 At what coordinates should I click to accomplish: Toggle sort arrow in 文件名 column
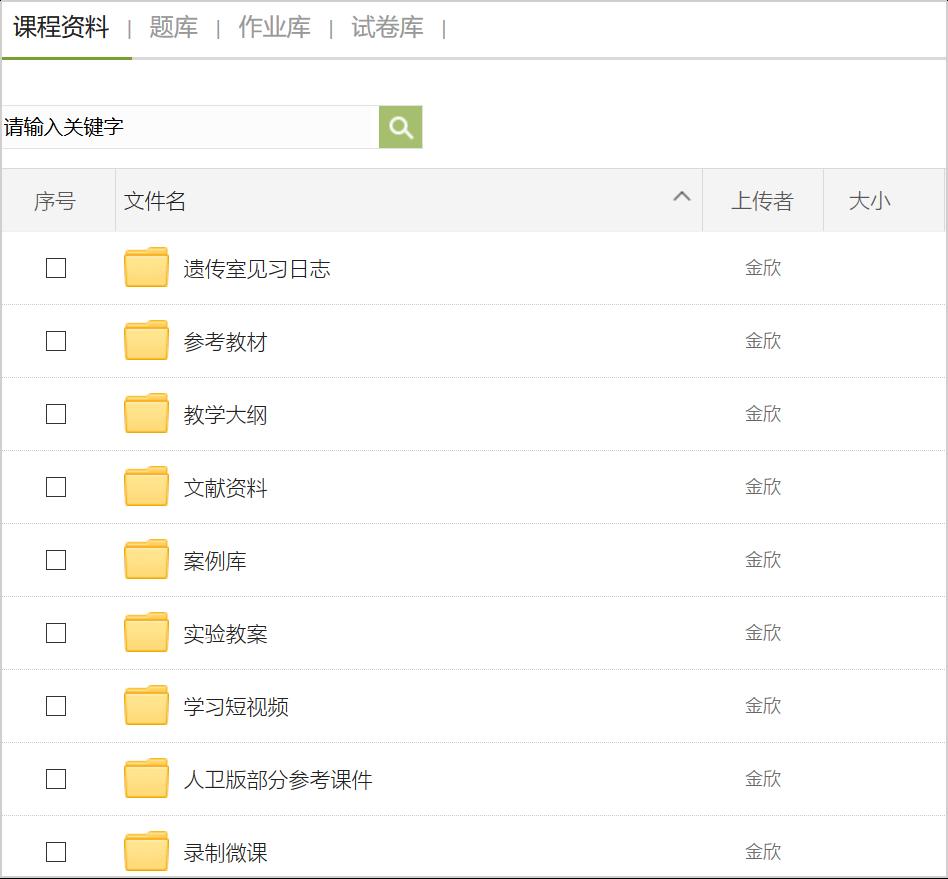682,197
